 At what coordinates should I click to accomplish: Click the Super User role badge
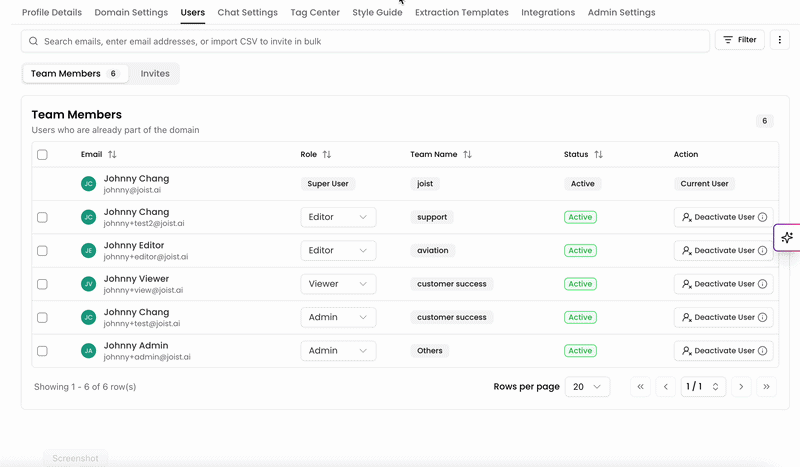click(x=328, y=184)
